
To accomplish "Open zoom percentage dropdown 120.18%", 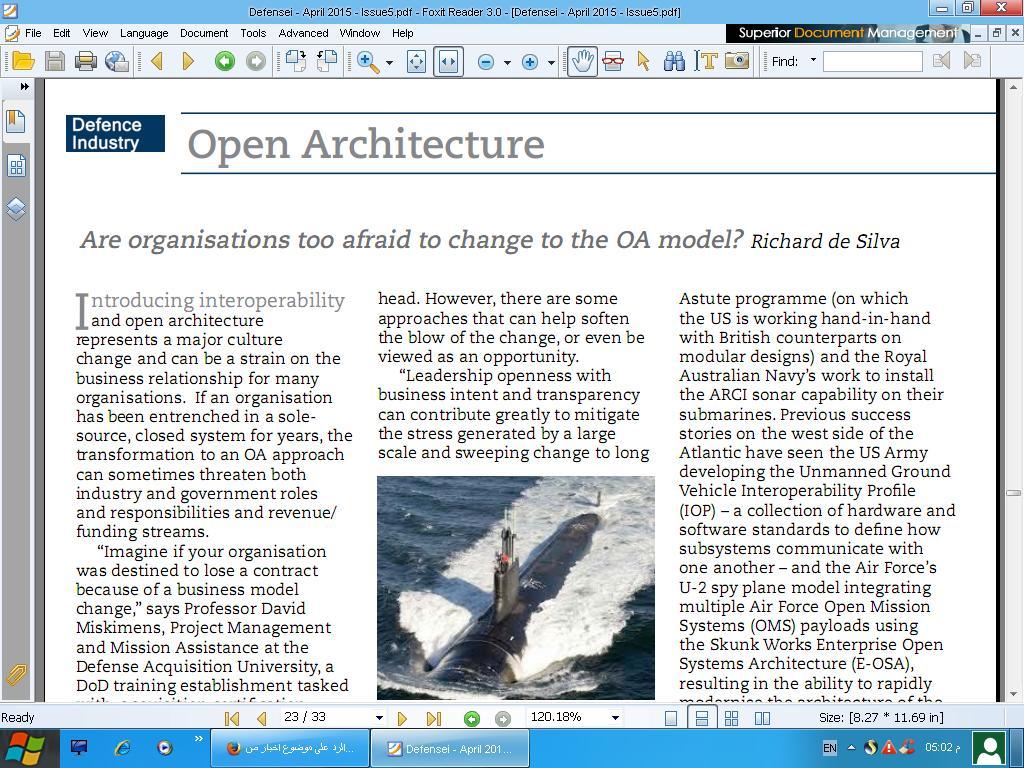I will (x=615, y=718).
